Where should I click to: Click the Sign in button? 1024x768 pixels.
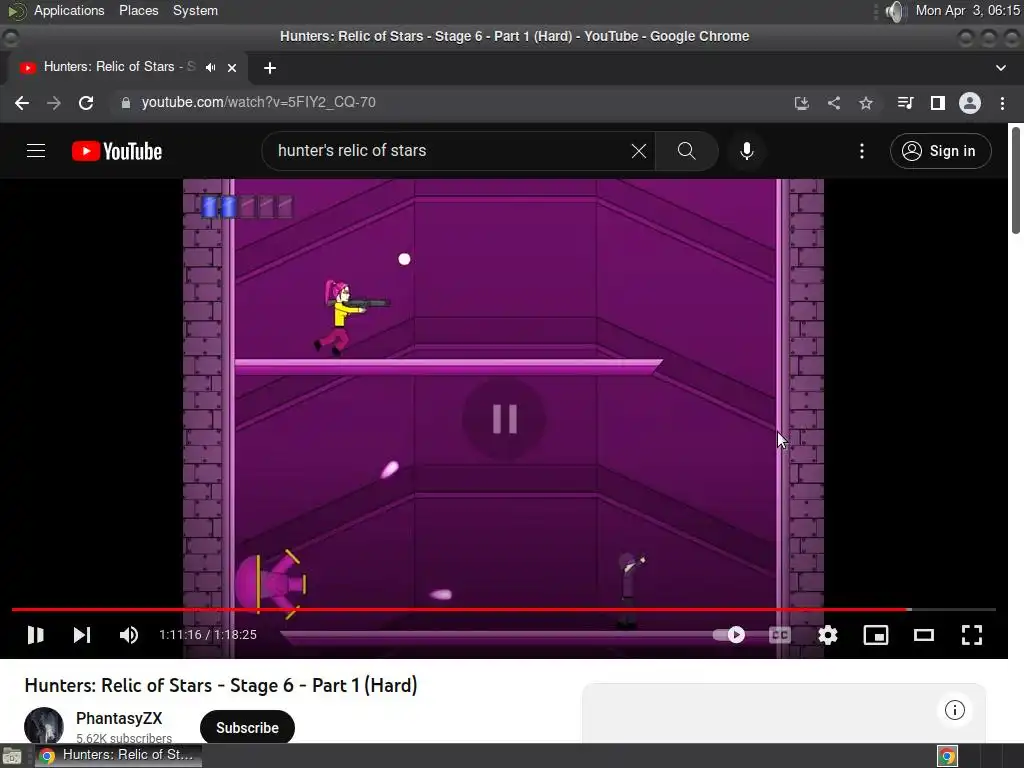point(940,151)
